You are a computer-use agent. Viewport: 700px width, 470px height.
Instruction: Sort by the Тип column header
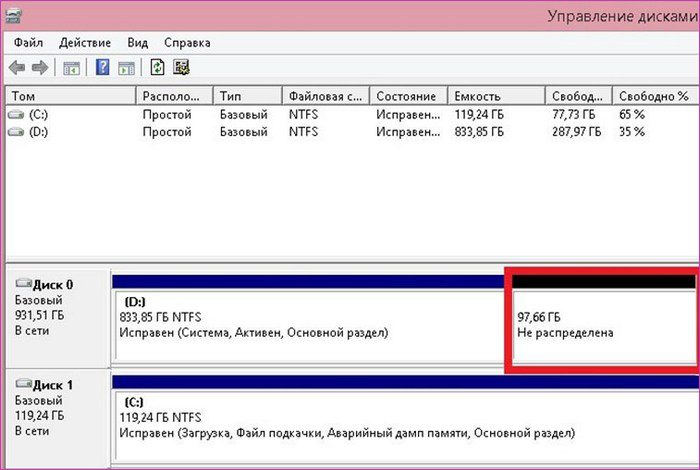(248, 96)
